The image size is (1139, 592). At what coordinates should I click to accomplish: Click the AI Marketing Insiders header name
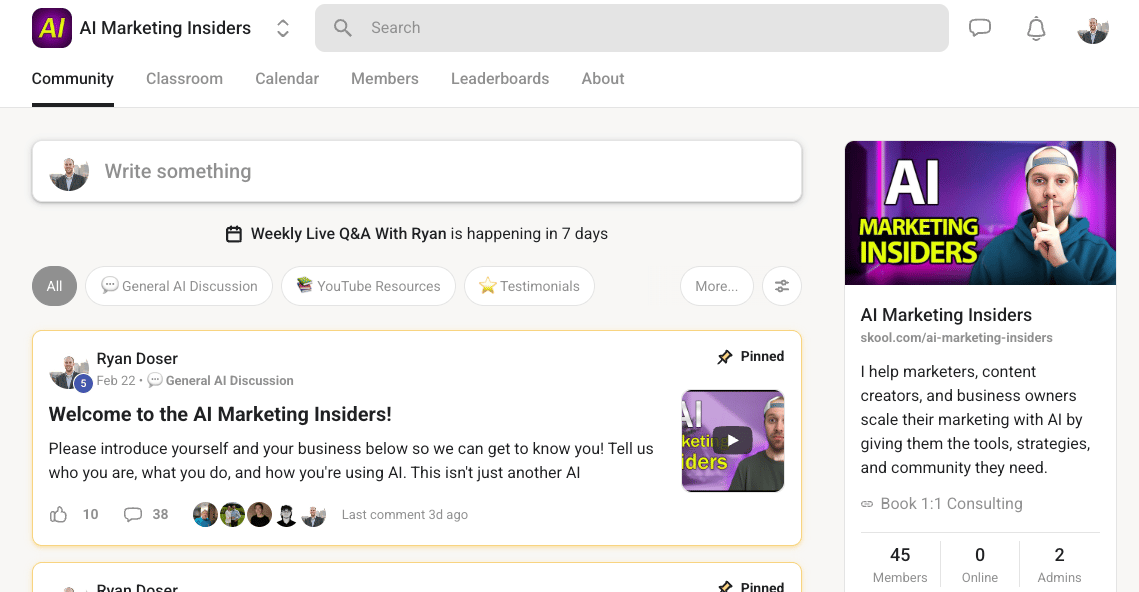point(165,28)
